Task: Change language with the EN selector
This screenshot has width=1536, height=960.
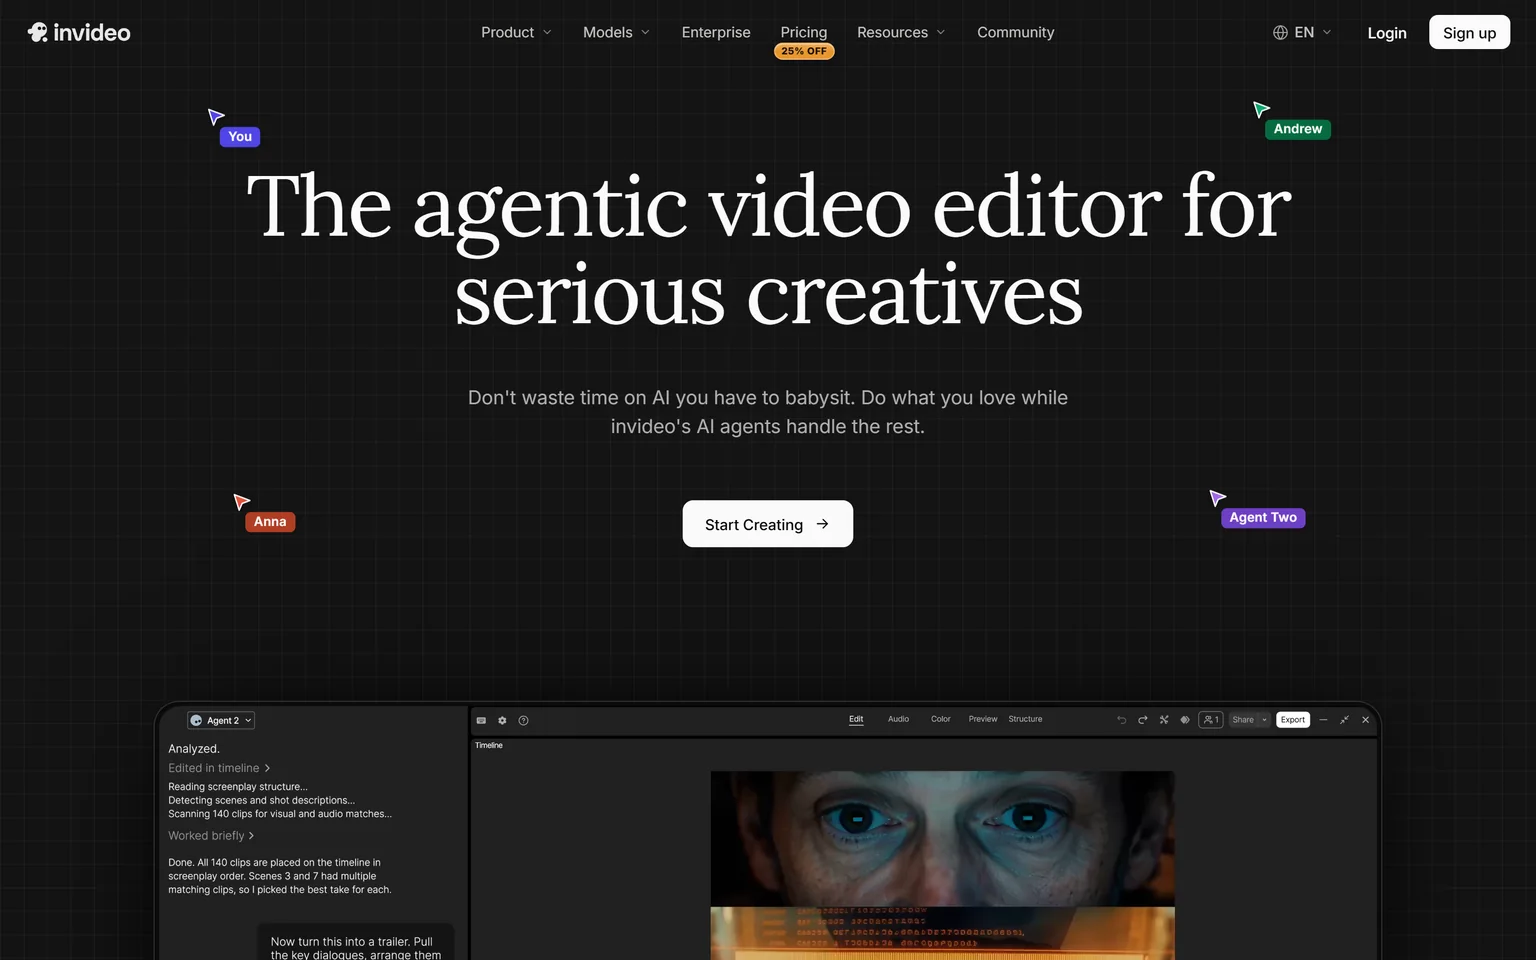Action: 1302,32
